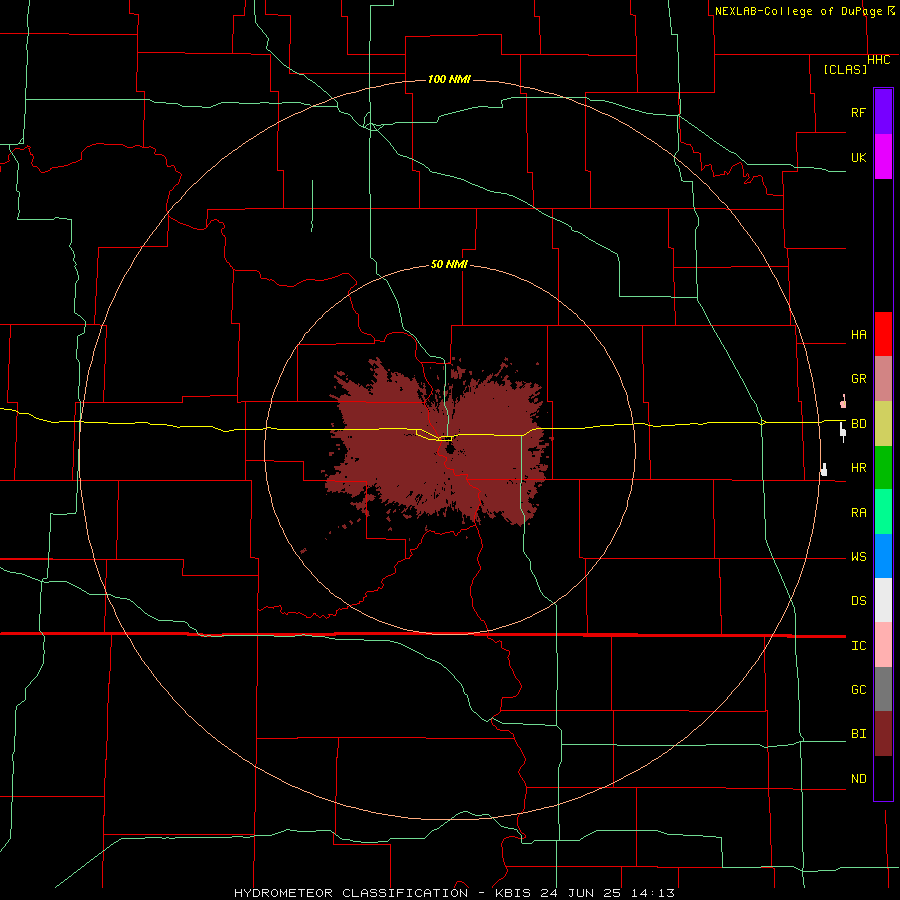The height and width of the screenshot is (900, 900).
Task: Click the magenta UK color swatch
Action: pyautogui.click(x=883, y=157)
